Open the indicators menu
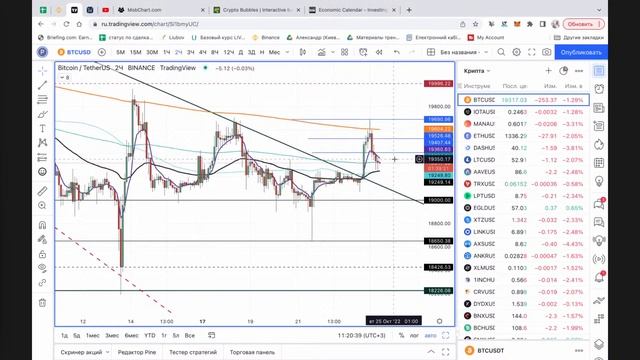 (322, 52)
